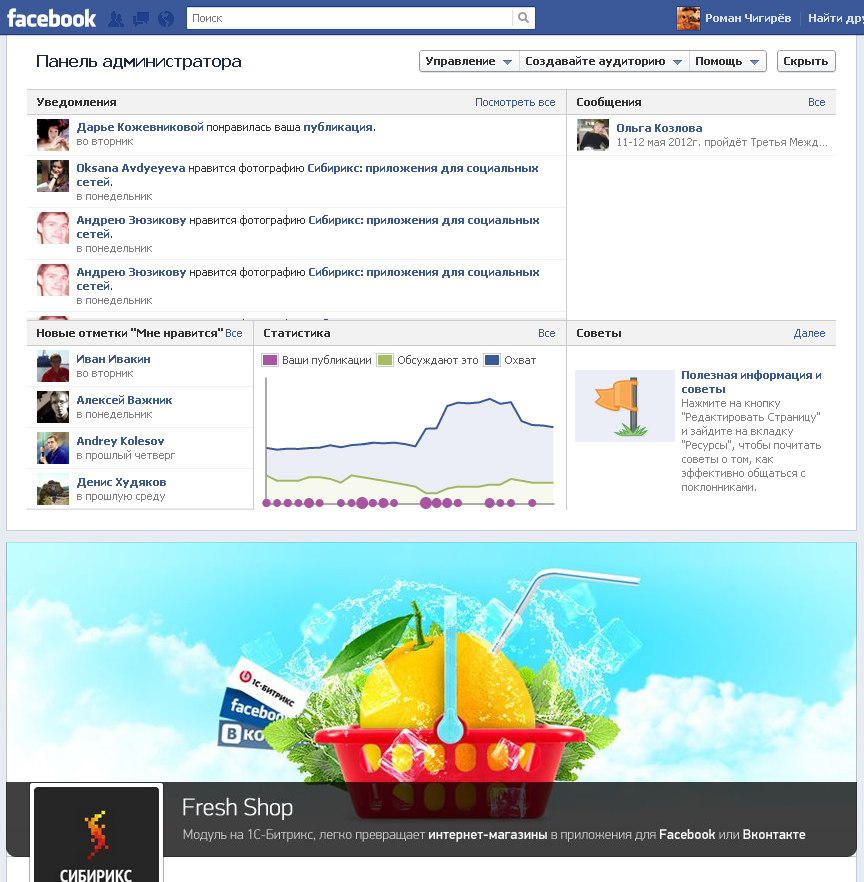Open Oksana Avdyeyeva profile link

[130, 168]
